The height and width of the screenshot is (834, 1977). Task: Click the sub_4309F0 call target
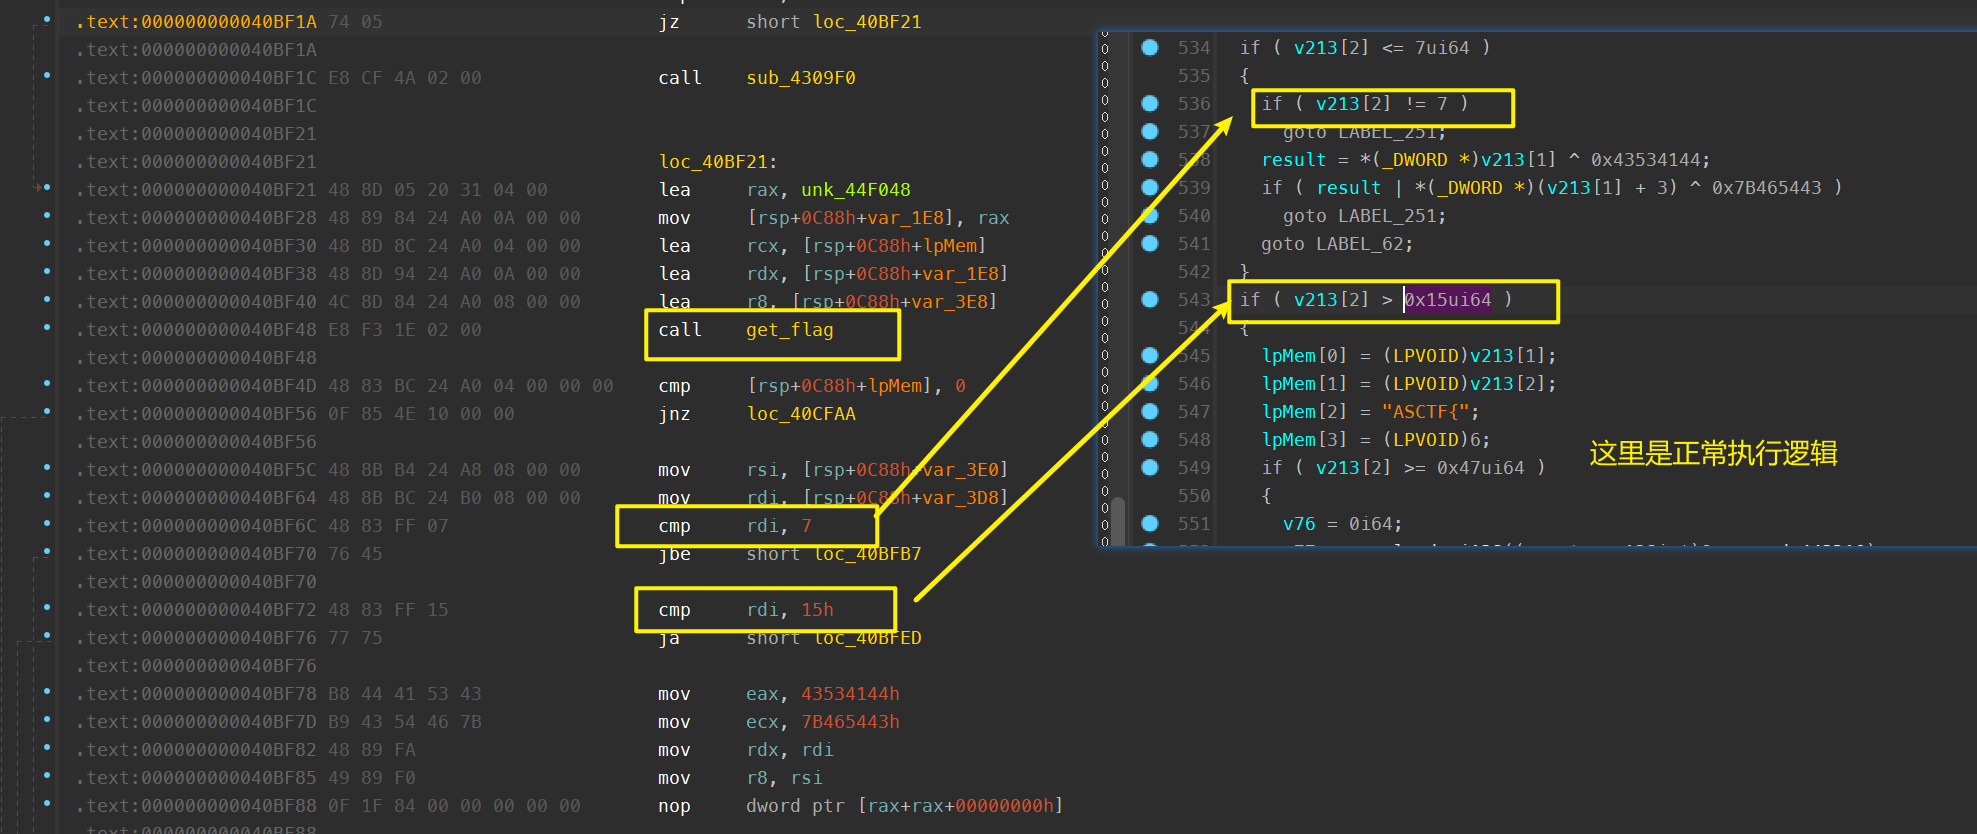pyautogui.click(x=800, y=78)
